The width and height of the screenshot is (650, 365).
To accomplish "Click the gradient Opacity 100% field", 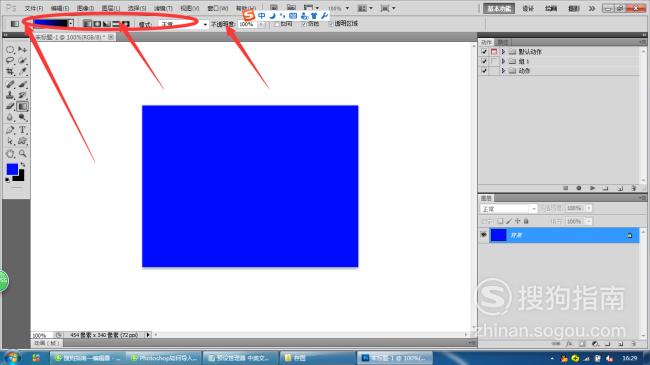I will point(248,24).
